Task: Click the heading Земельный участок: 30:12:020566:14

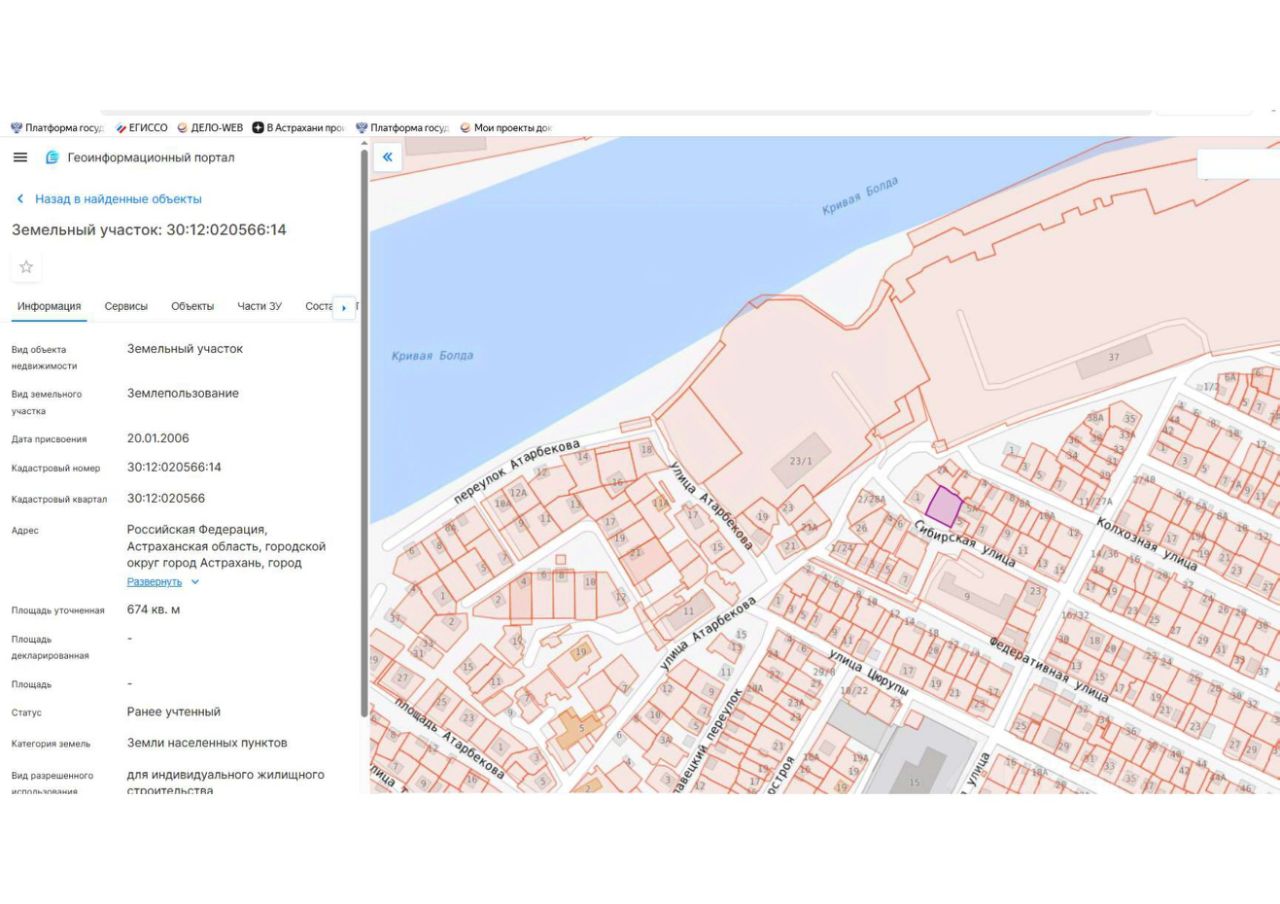Action: pos(149,230)
